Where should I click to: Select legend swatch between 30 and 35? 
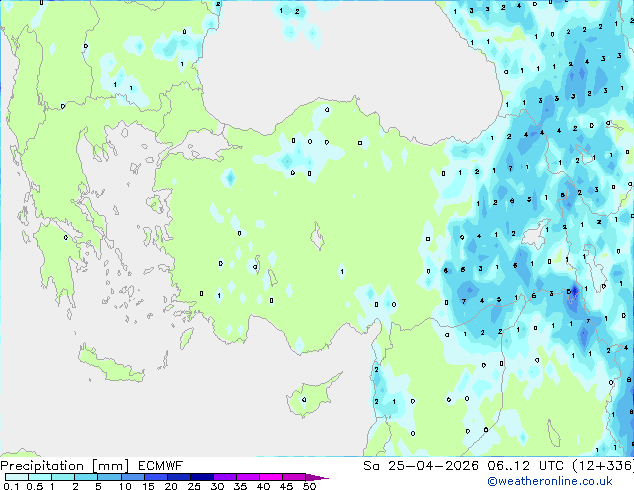[x=225, y=477]
